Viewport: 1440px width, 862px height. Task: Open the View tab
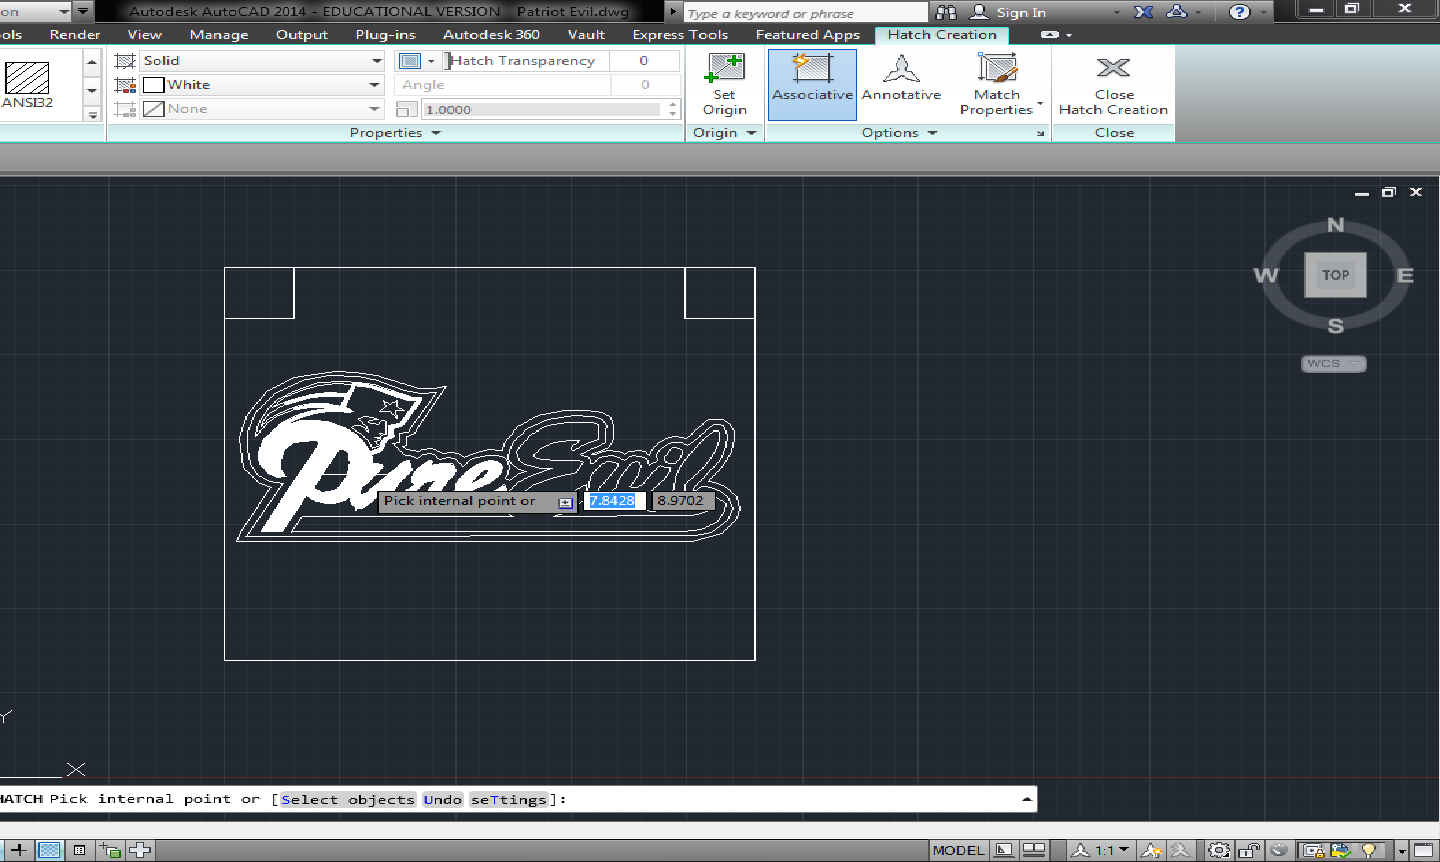[145, 34]
